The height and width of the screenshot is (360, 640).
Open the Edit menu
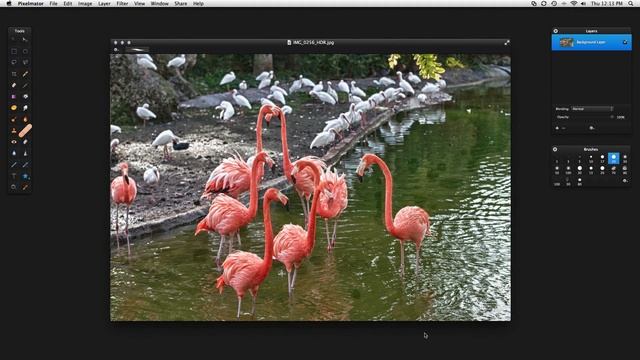click(x=68, y=4)
